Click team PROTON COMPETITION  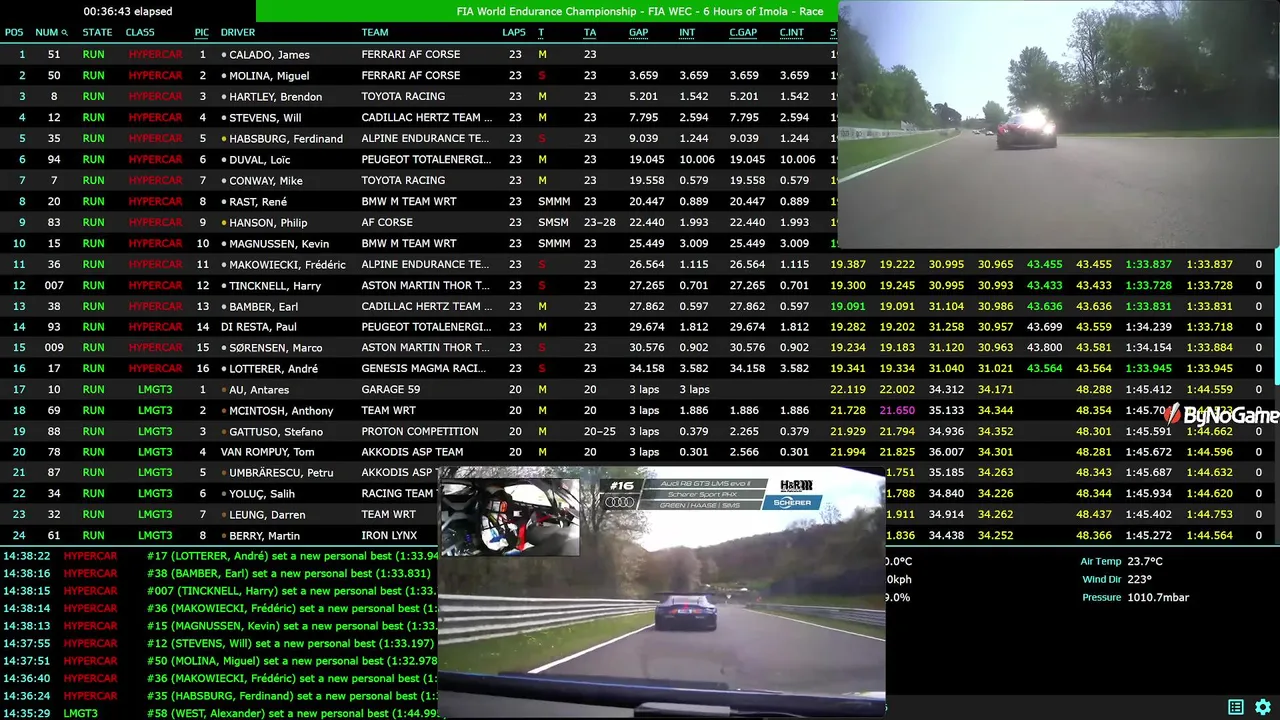420,432
